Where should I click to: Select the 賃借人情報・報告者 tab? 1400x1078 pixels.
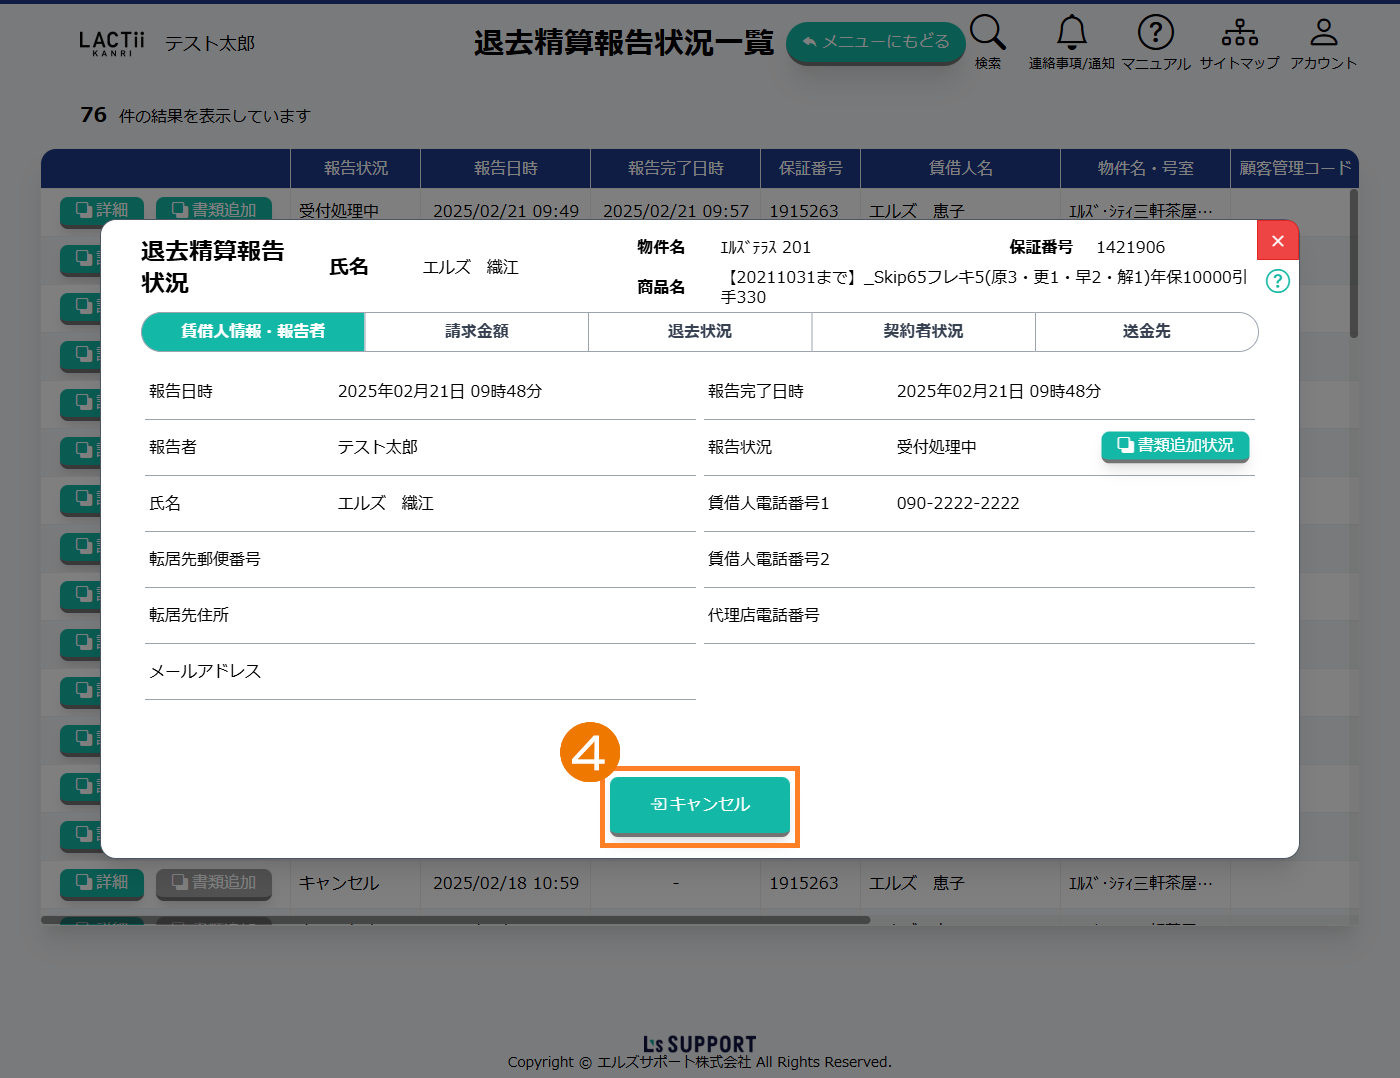tap(253, 332)
